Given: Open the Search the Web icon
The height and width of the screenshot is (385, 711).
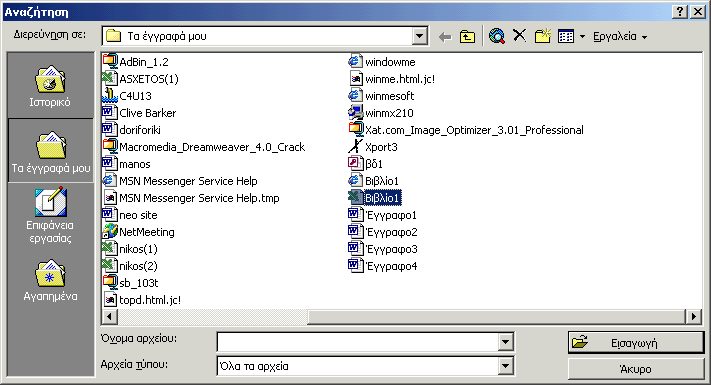Looking at the screenshot, I should click(x=497, y=36).
